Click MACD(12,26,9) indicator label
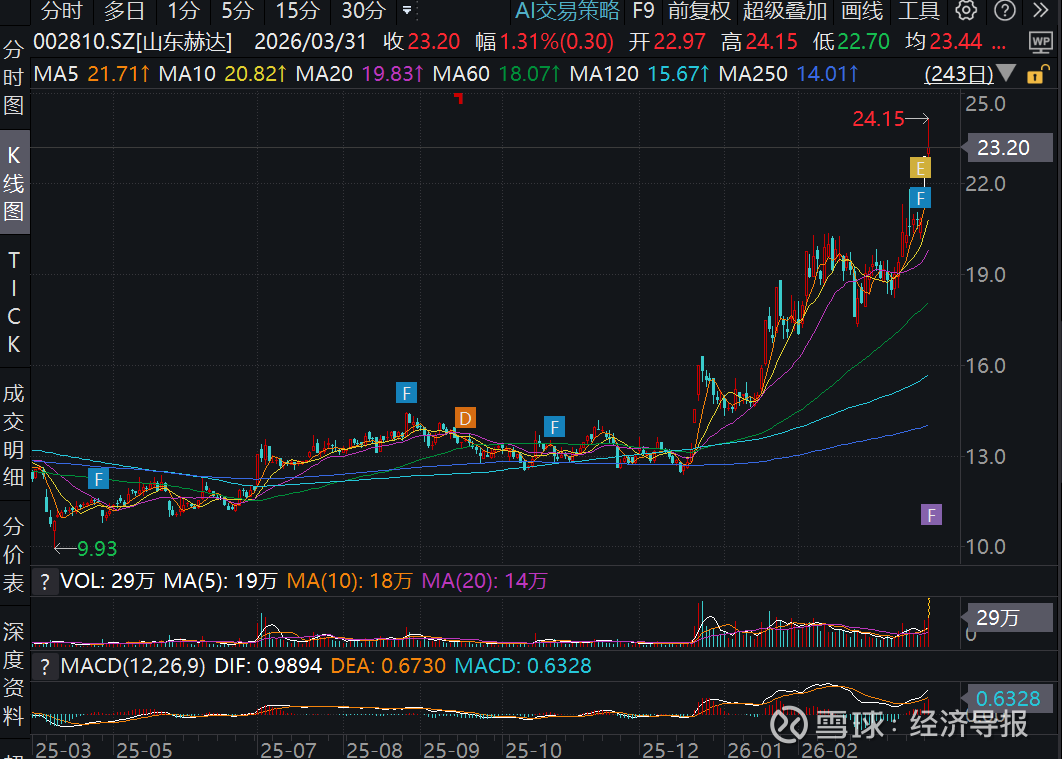The image size is (1062, 759). [133, 666]
